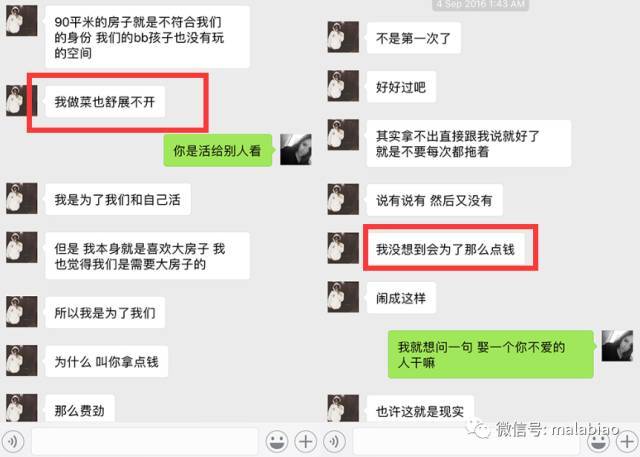Select the message '也许这就是现实'

[x=420, y=410]
